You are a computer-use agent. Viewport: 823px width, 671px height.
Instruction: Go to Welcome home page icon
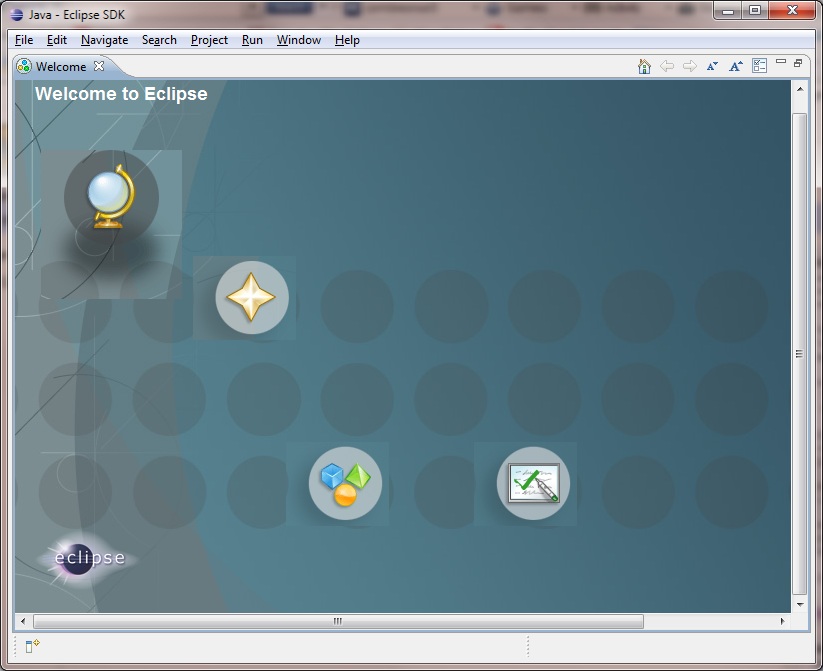pos(644,66)
